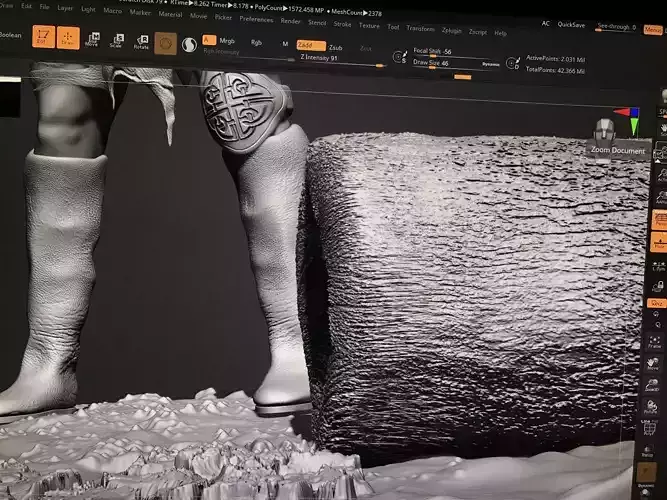Activate Edit mode button

tap(43, 37)
